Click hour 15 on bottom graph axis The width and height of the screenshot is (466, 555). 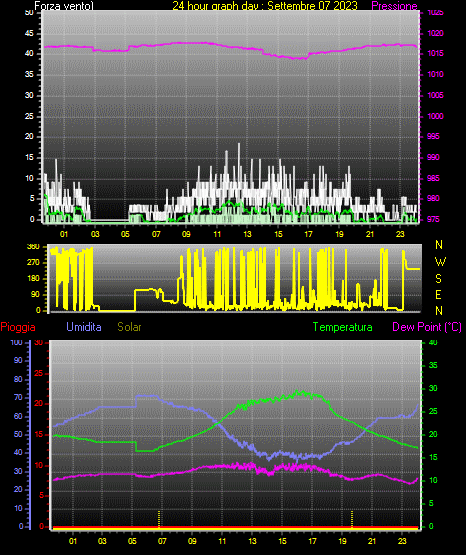tap(282, 541)
